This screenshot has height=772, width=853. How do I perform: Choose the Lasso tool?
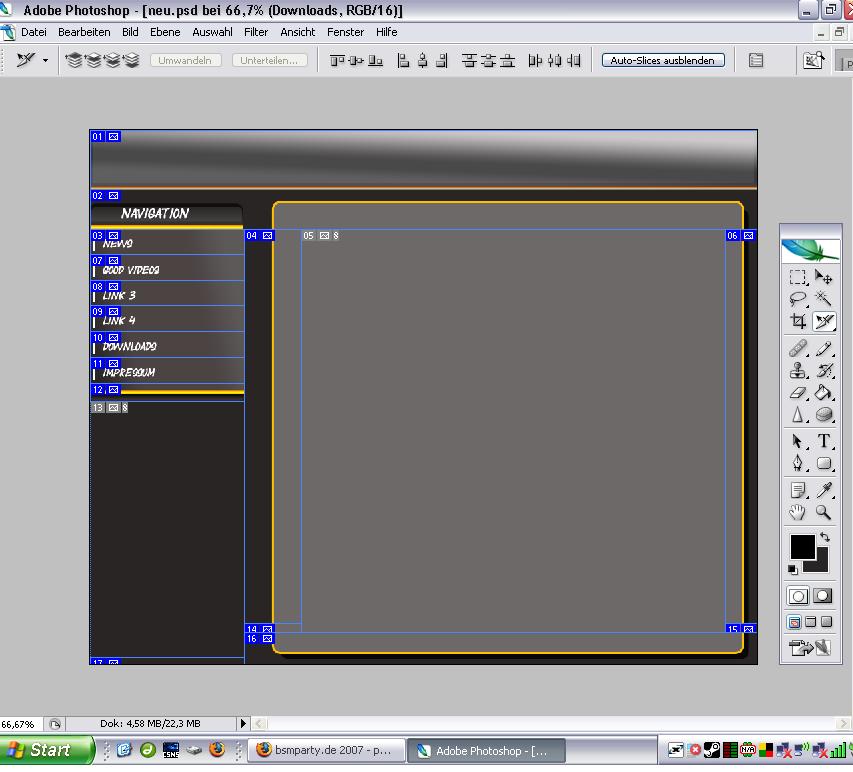click(798, 298)
